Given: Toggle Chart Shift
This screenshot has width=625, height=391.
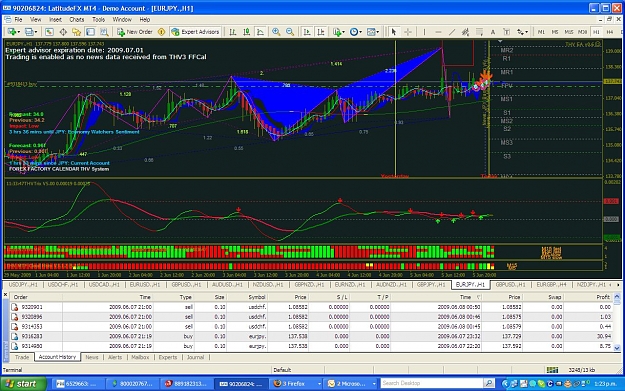Looking at the screenshot, I should click(x=320, y=32).
